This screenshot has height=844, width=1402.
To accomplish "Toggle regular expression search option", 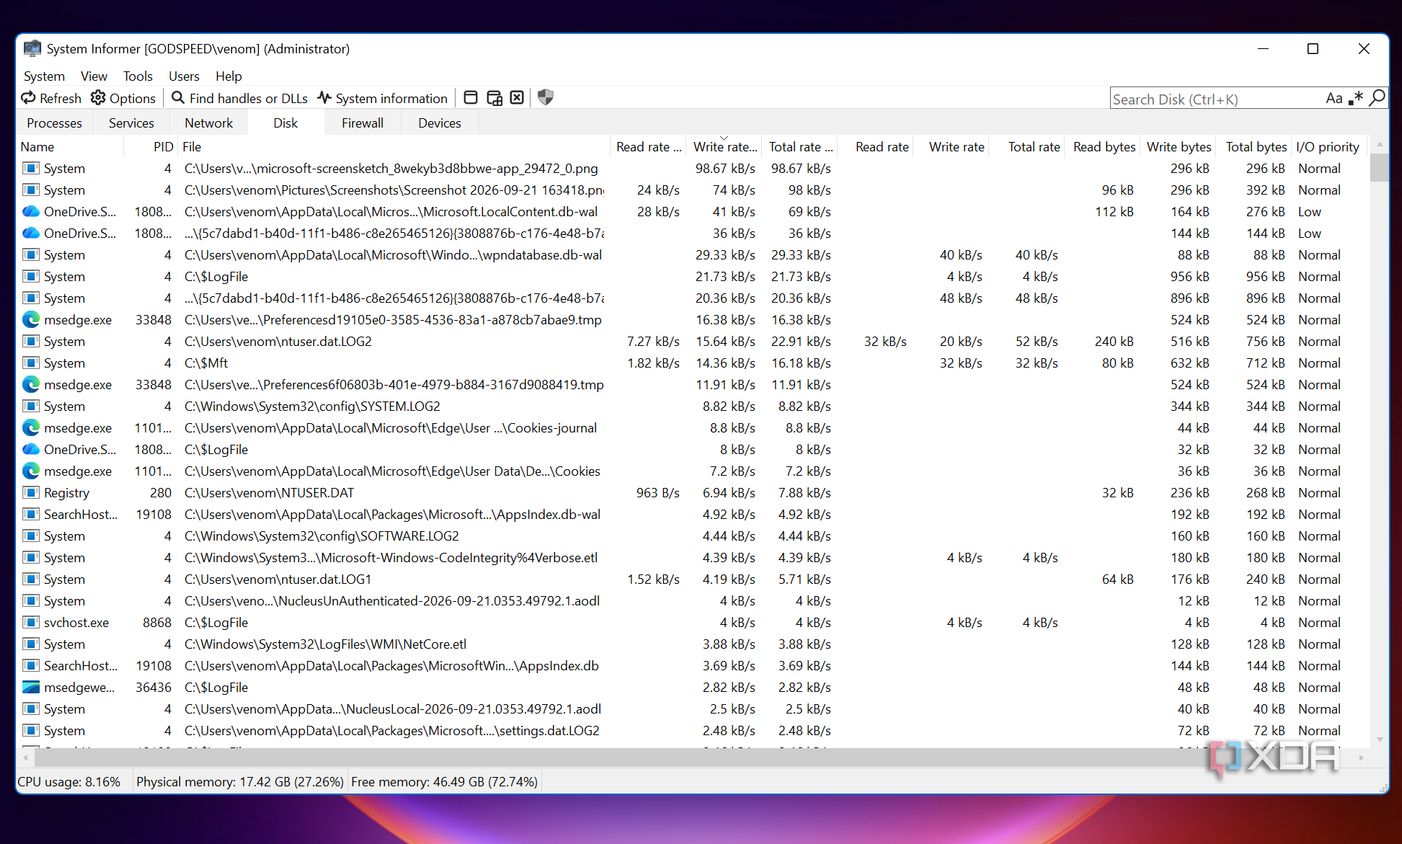I will (x=1356, y=98).
